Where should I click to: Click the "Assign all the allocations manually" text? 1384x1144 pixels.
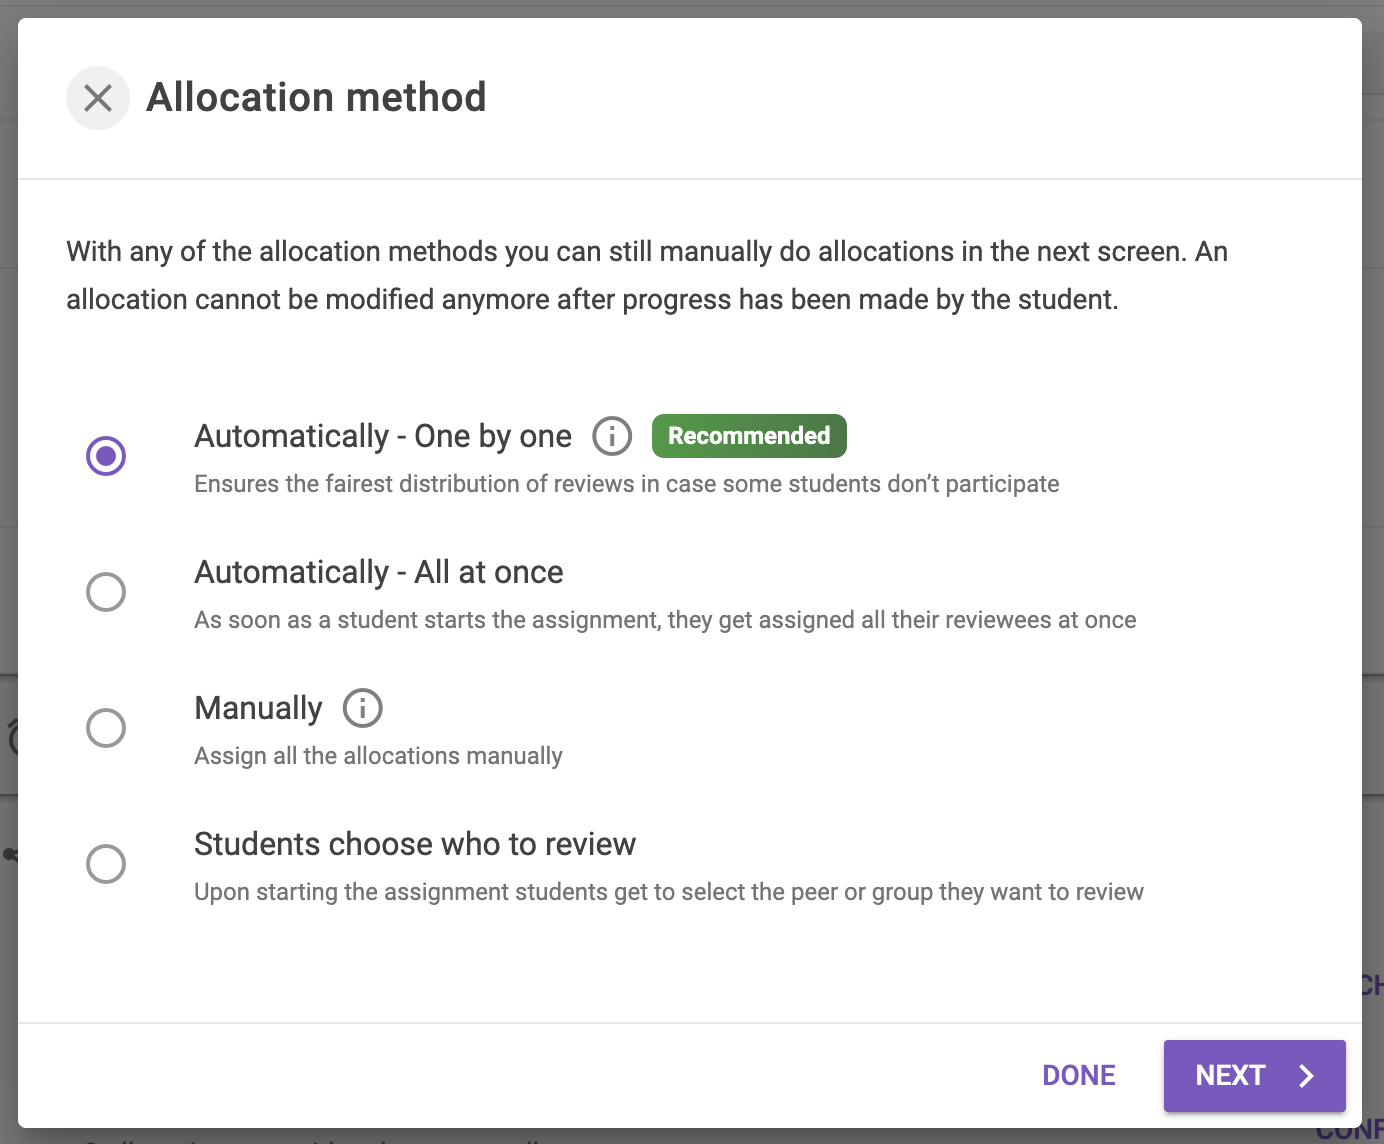tap(378, 756)
